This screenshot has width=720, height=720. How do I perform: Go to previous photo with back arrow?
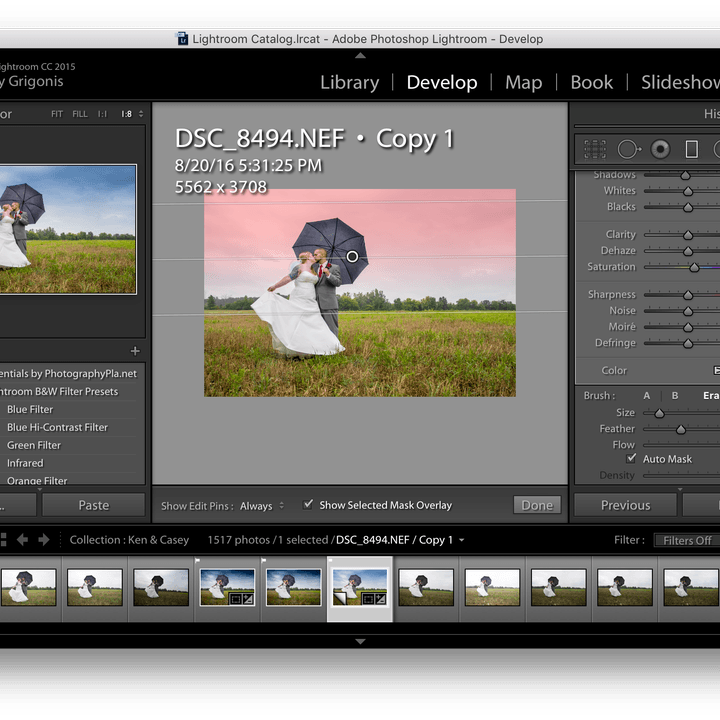coord(22,540)
